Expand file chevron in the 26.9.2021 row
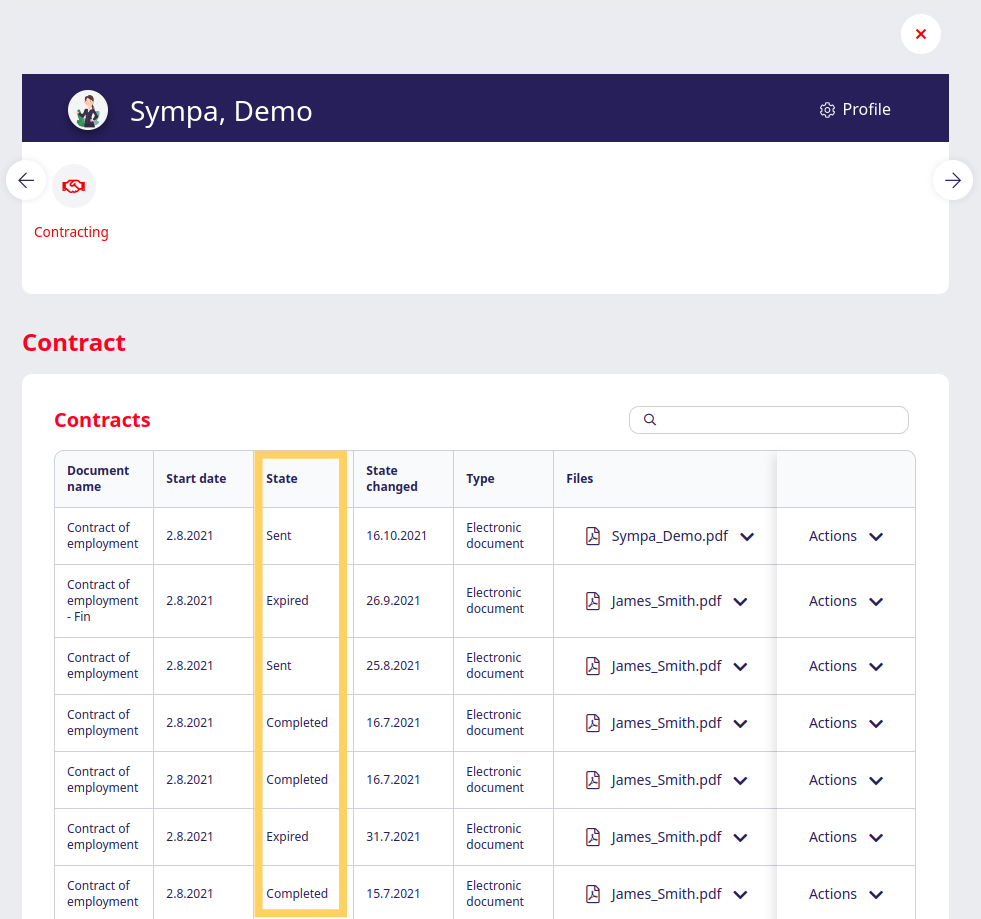 tap(741, 602)
